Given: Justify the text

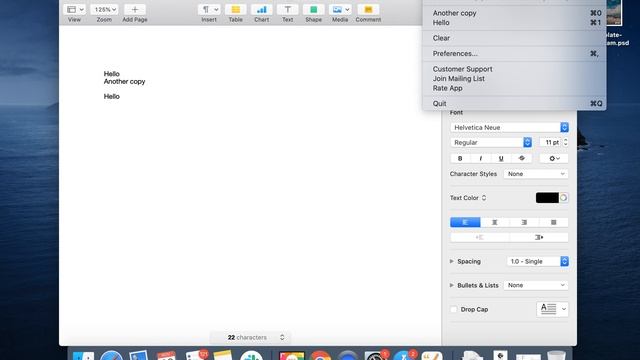Looking at the screenshot, I should point(553,222).
